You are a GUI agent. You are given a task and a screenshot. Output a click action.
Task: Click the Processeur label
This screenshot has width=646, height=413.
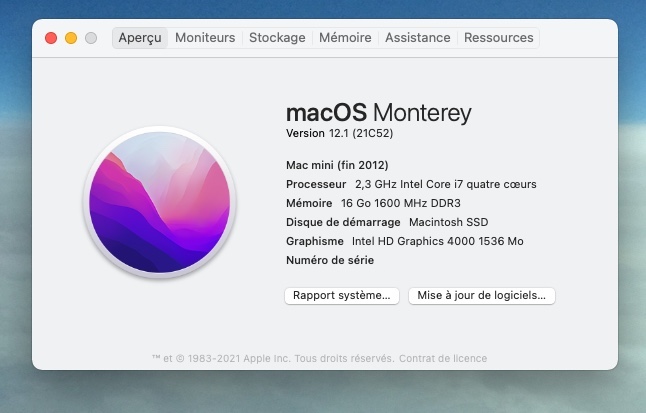pos(316,184)
